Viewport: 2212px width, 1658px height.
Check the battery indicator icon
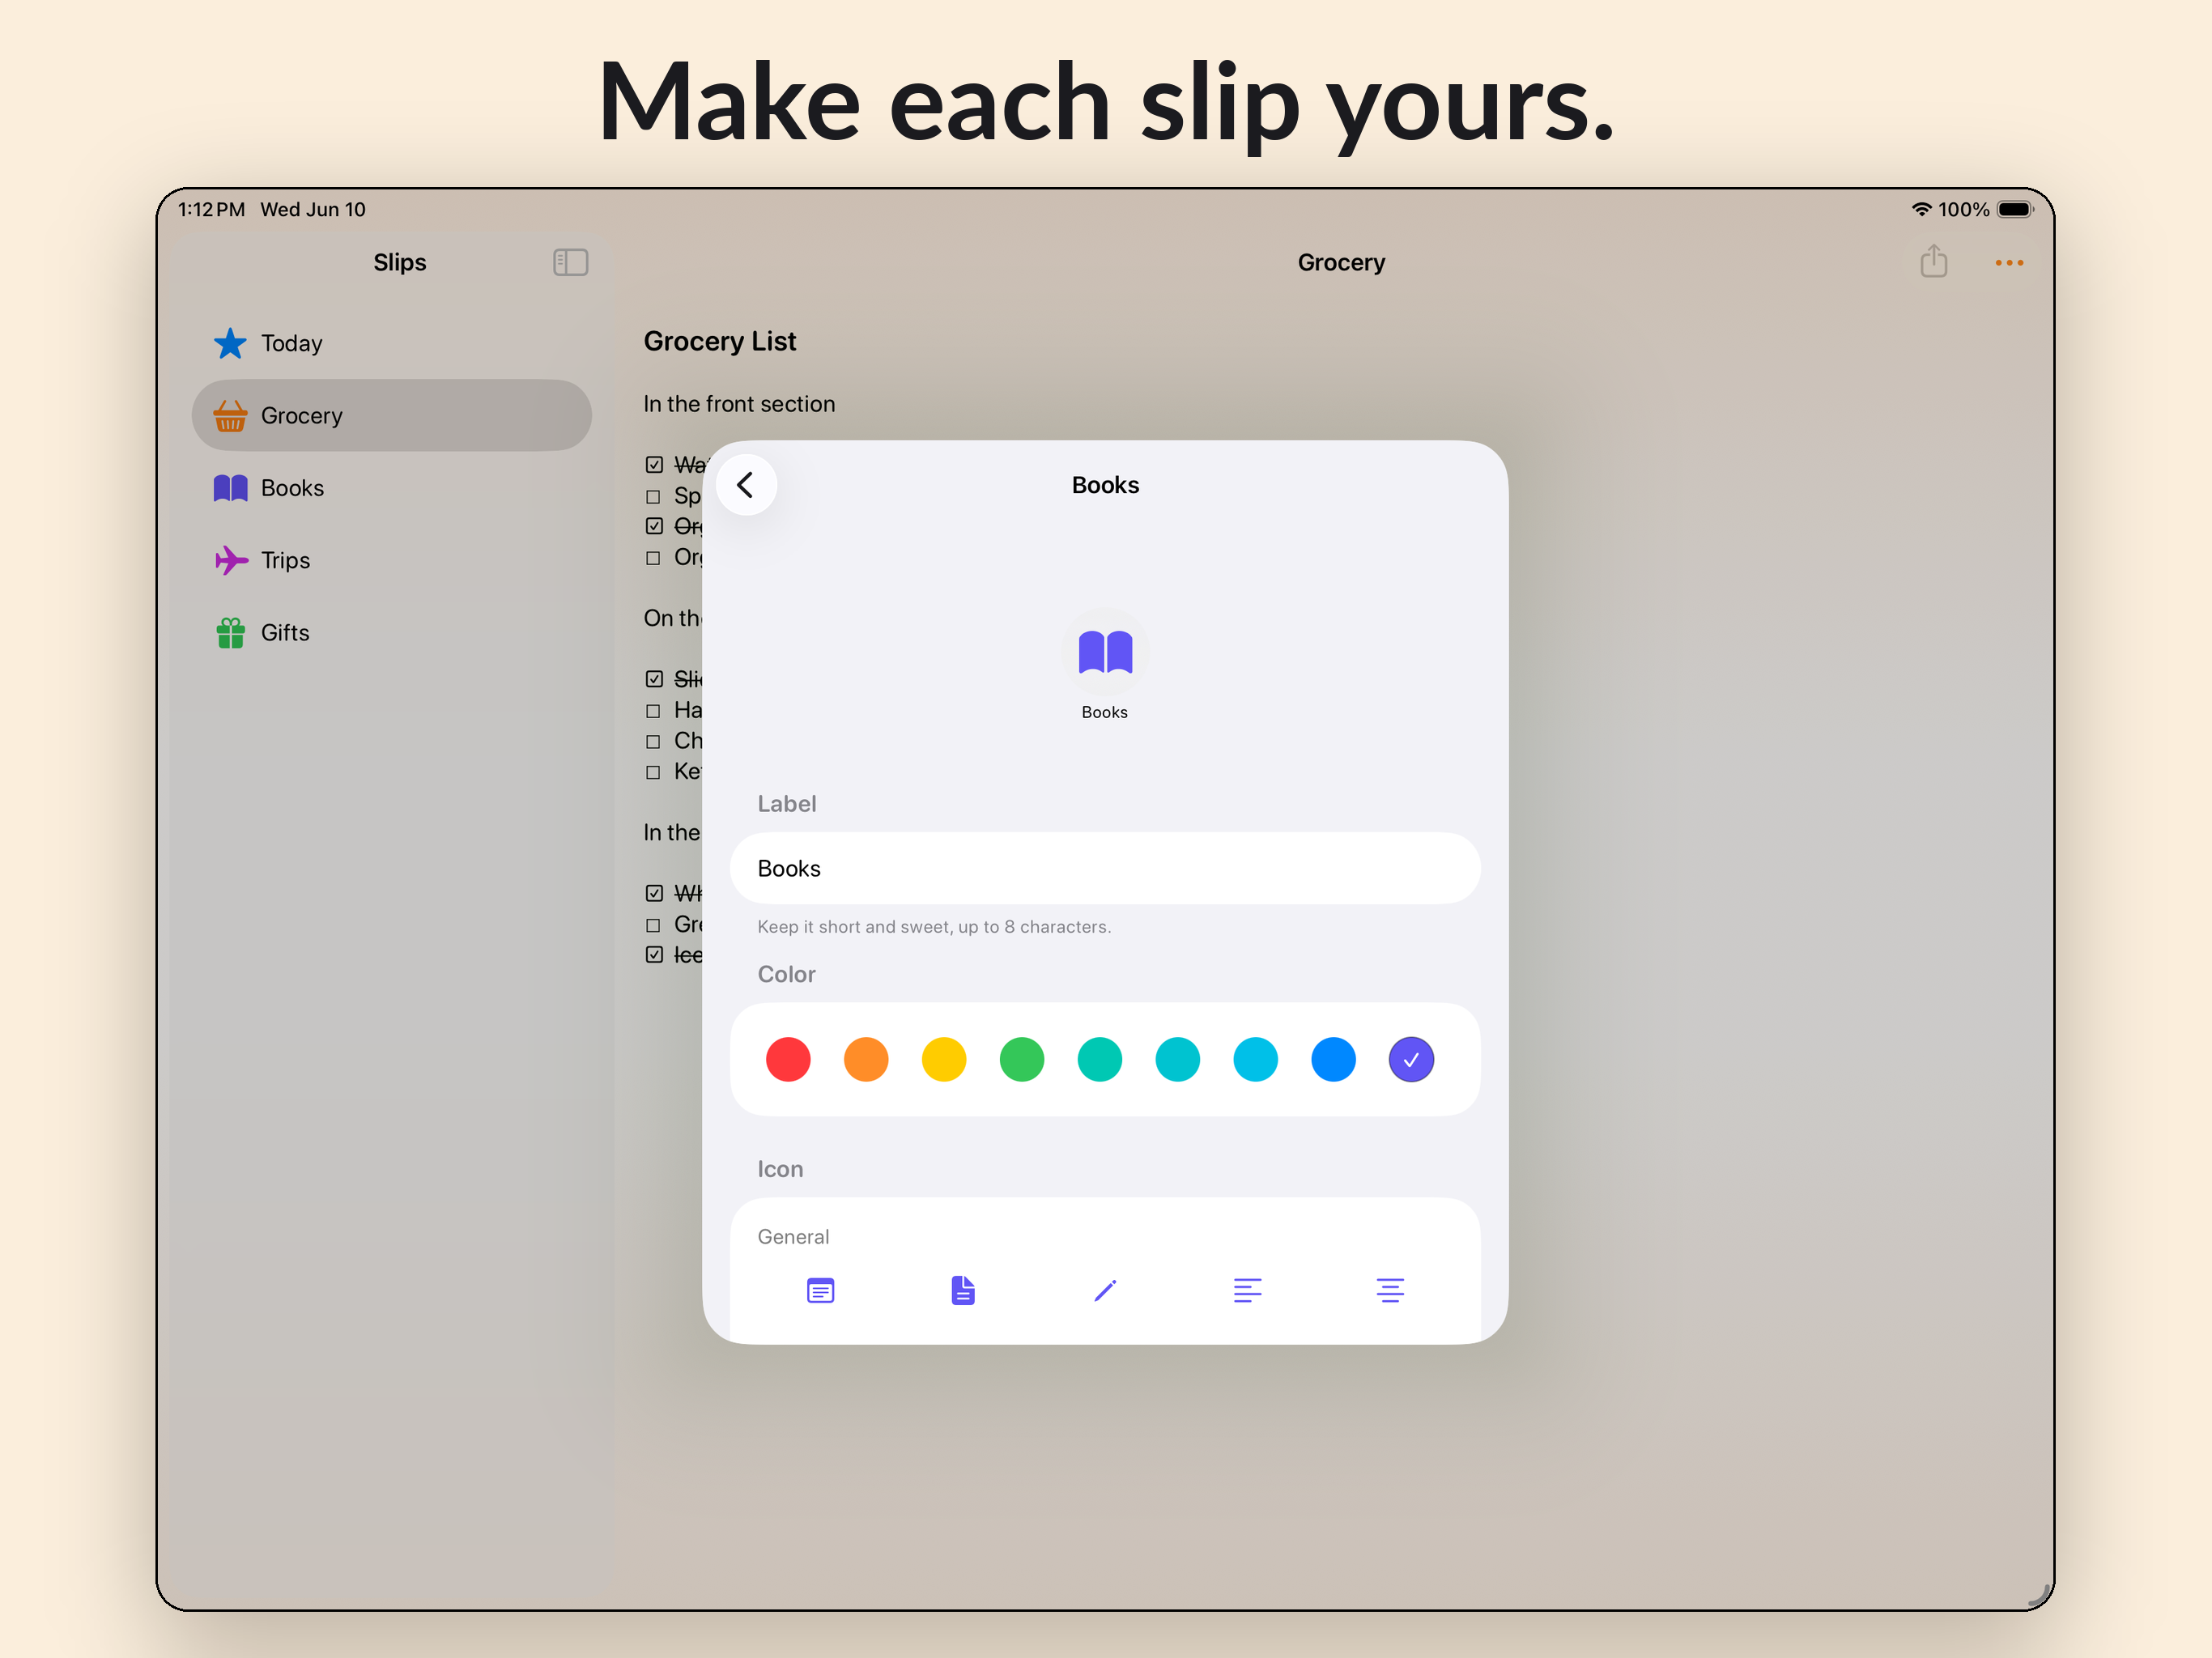[x=2014, y=209]
